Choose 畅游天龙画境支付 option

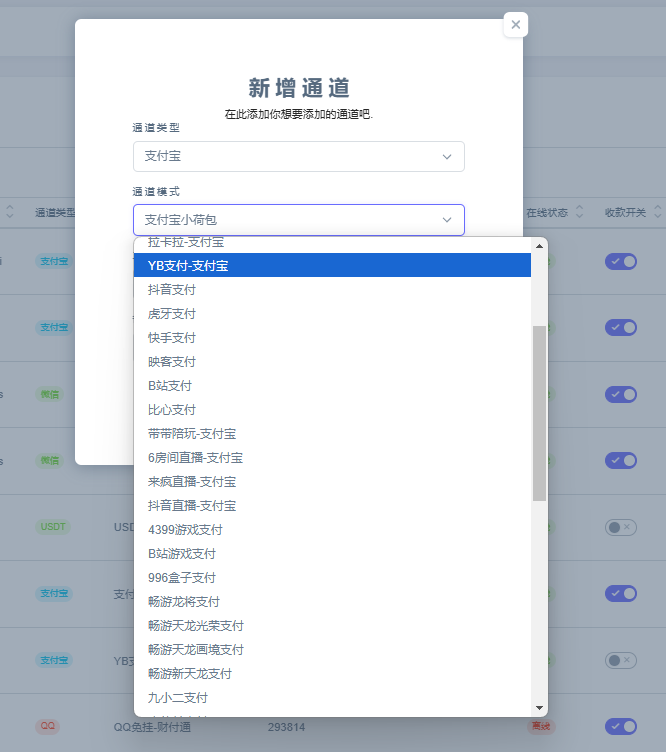tap(332, 649)
